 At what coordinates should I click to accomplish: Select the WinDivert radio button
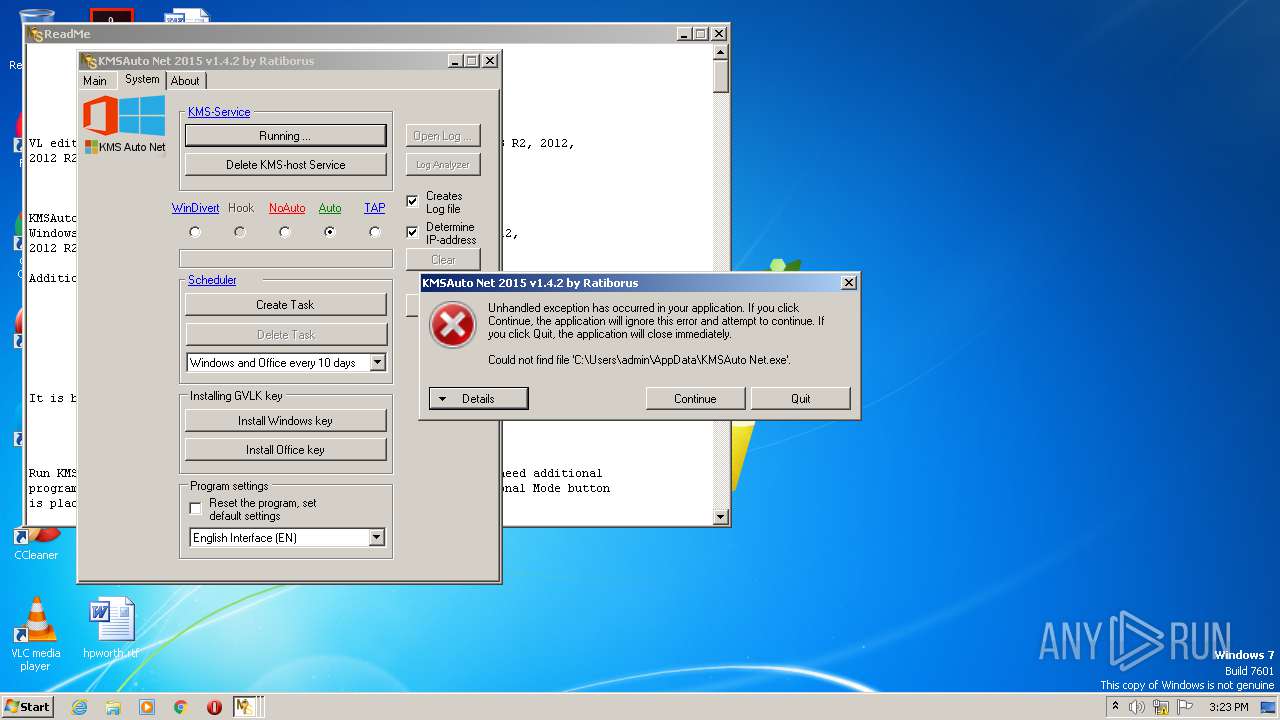(x=195, y=232)
